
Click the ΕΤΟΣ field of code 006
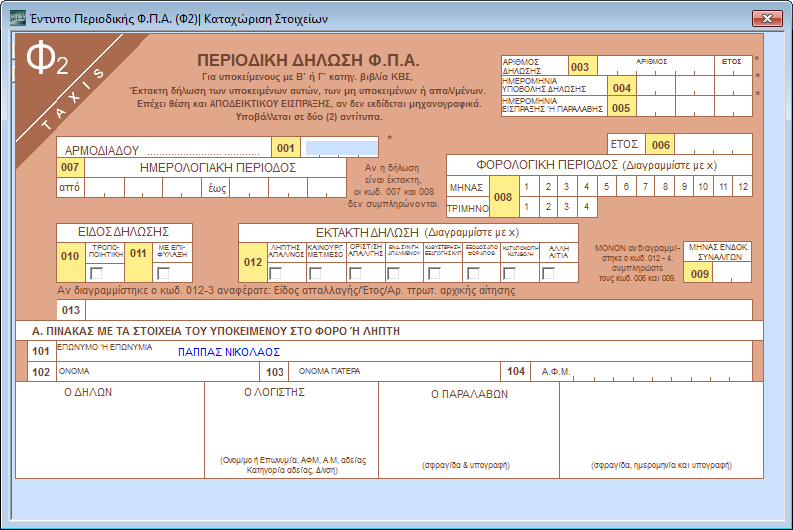point(714,145)
